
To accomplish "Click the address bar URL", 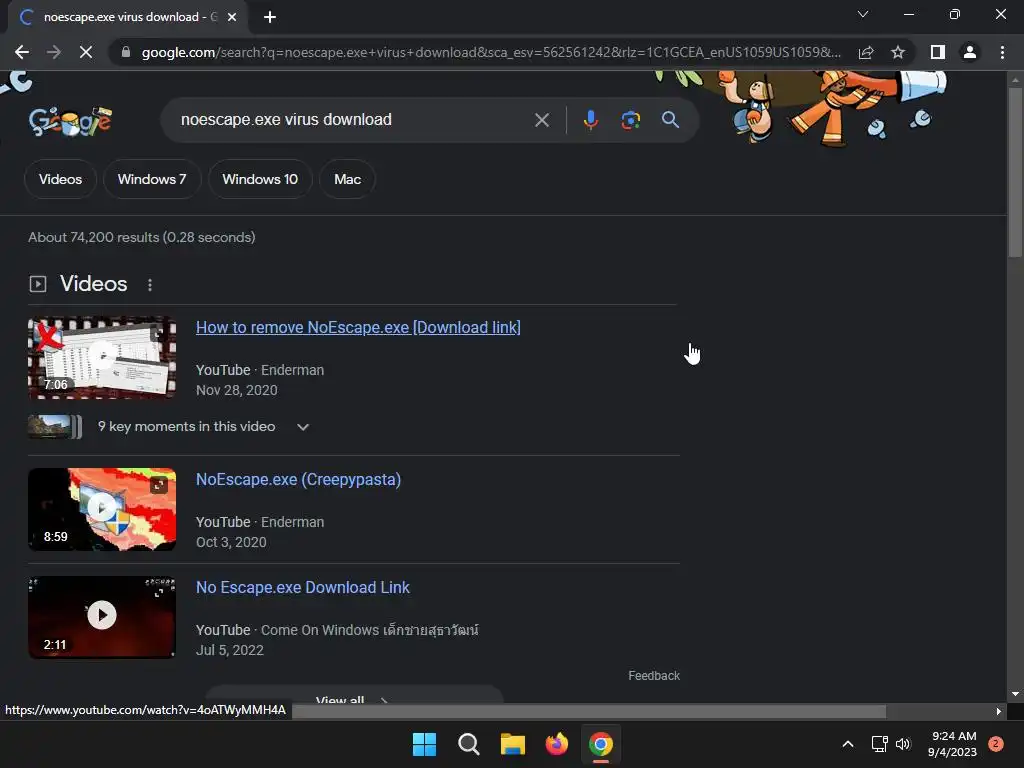I will point(491,52).
